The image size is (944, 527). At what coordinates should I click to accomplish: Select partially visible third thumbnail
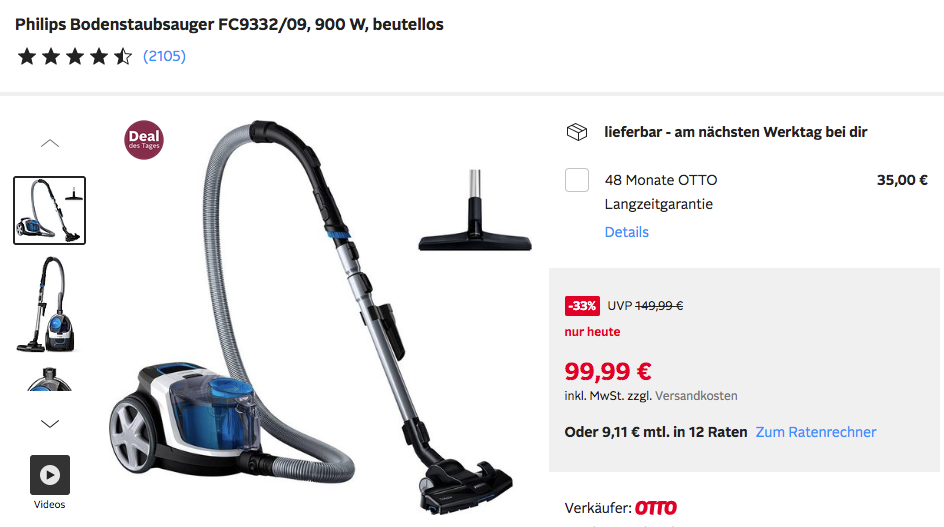click(x=49, y=379)
